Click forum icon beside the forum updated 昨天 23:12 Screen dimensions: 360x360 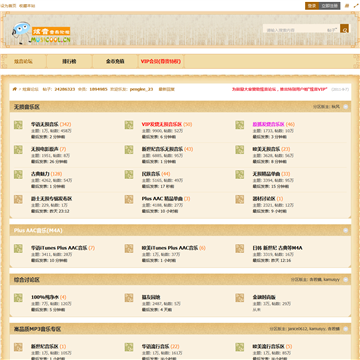[18, 199]
